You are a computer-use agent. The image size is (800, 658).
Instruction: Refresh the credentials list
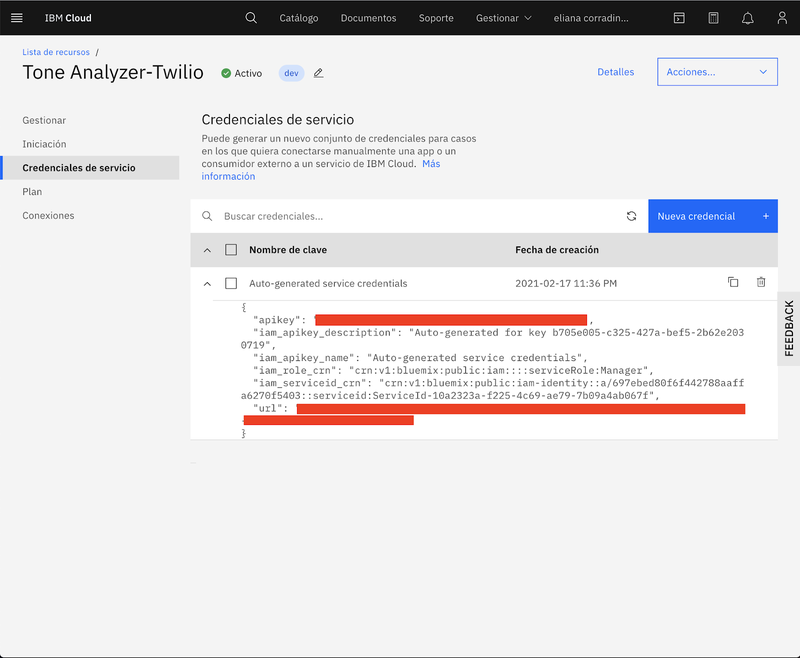click(x=630, y=215)
